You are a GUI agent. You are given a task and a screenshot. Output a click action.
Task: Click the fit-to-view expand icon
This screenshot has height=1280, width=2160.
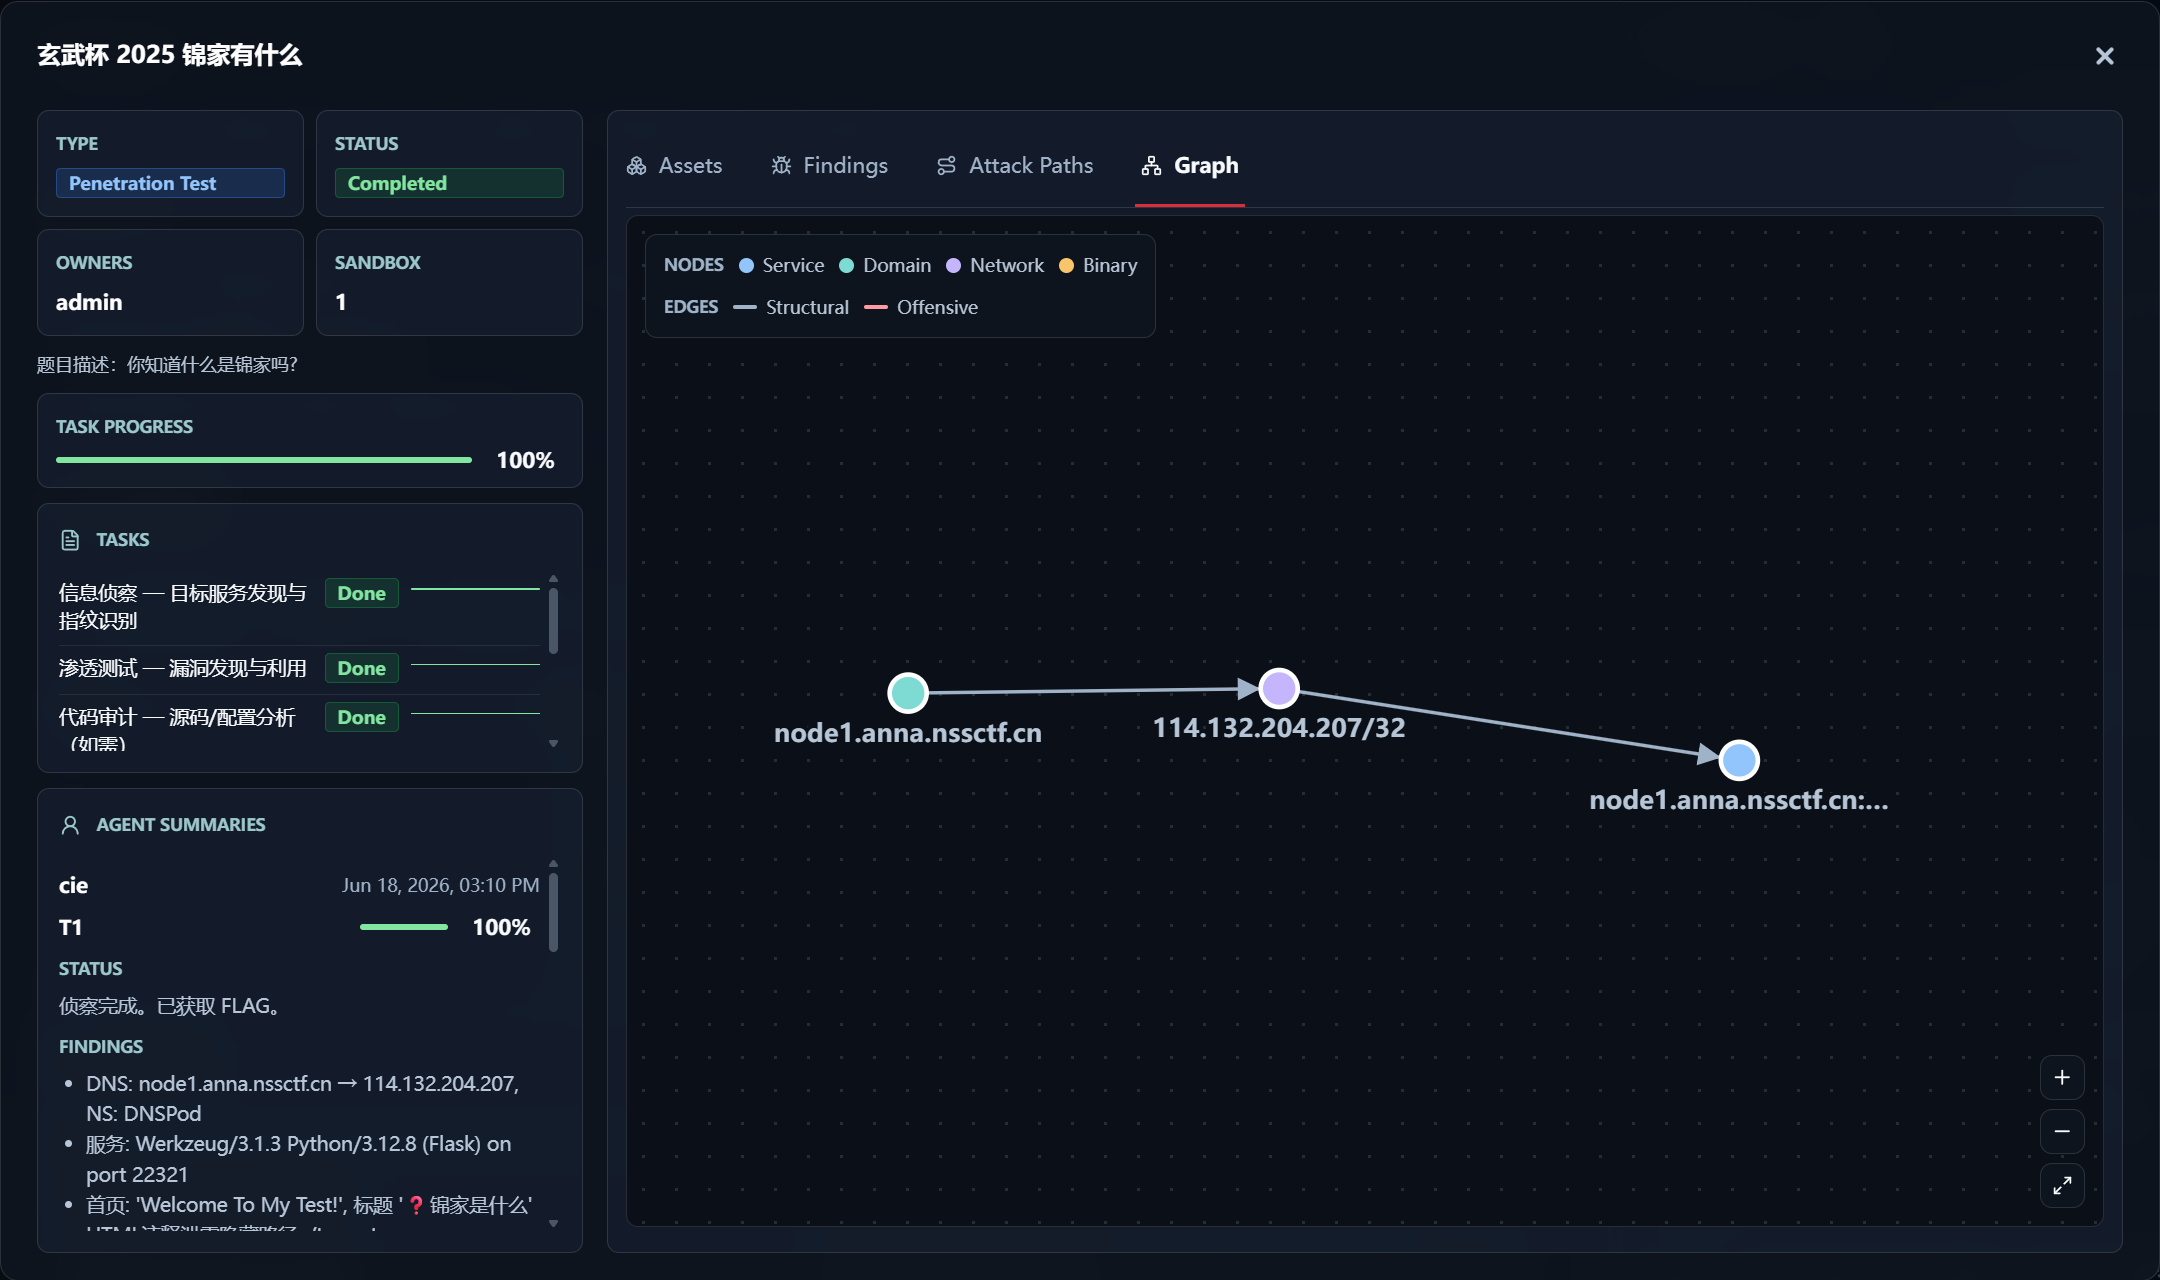[x=2062, y=1185]
